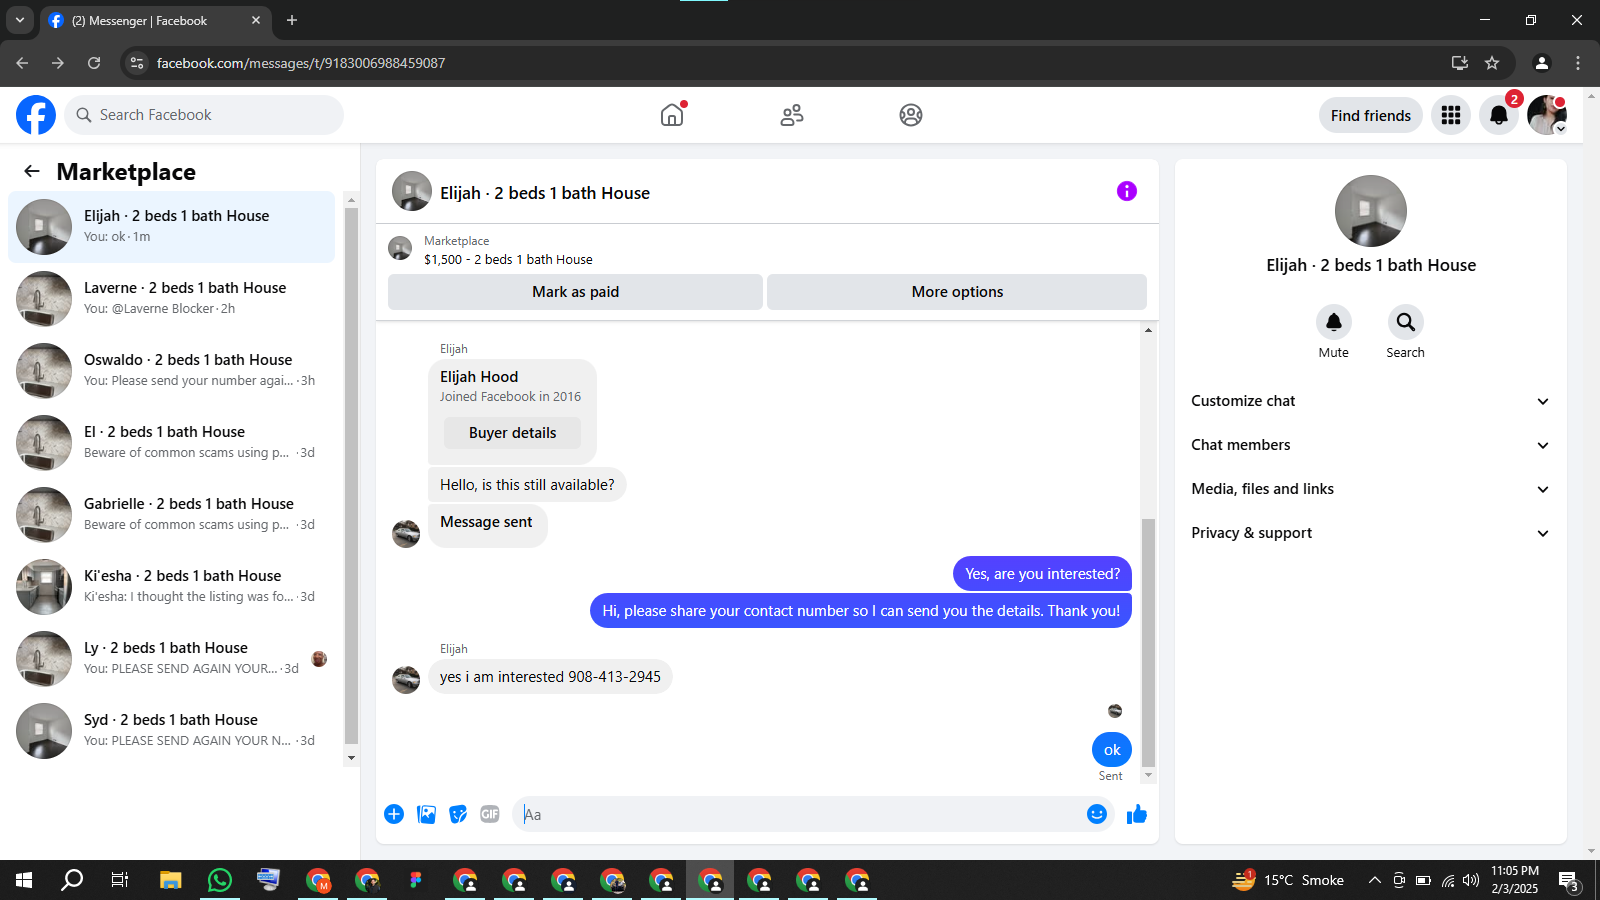This screenshot has width=1600, height=900.
Task: Open the emoji picker in message box
Action: (x=1097, y=814)
